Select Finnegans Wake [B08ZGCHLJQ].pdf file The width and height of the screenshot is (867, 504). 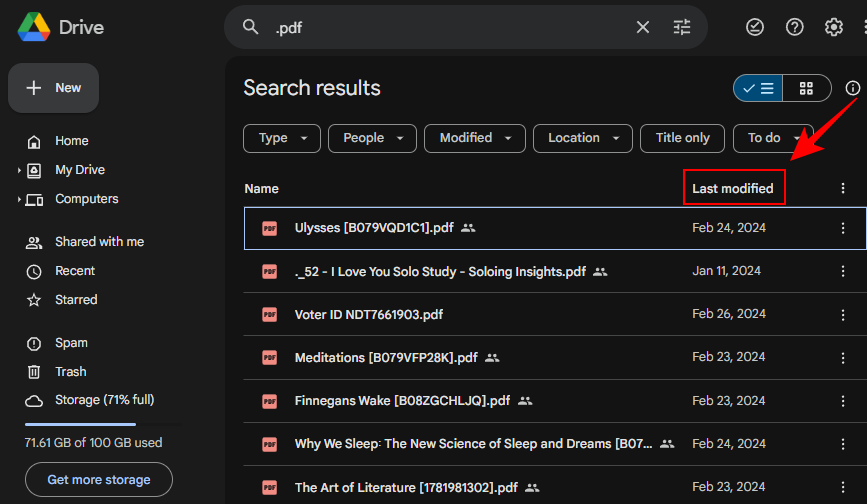point(402,401)
